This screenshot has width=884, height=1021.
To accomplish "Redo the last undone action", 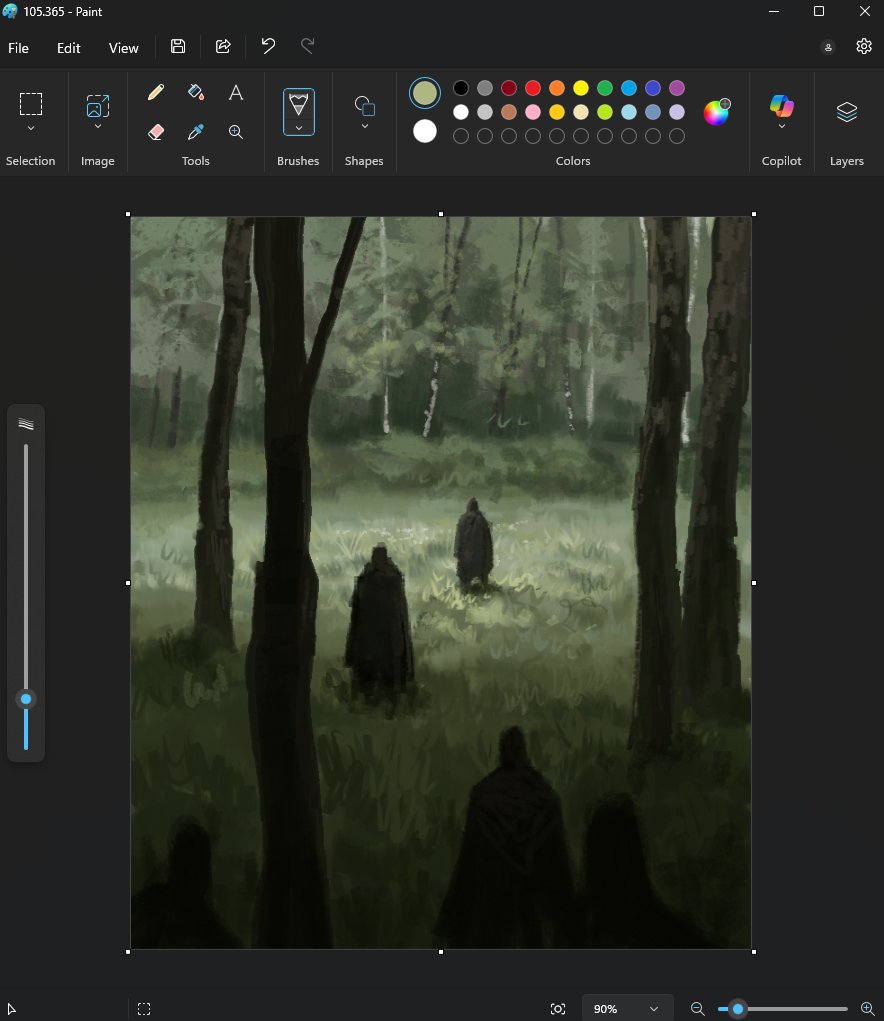I will (x=307, y=46).
